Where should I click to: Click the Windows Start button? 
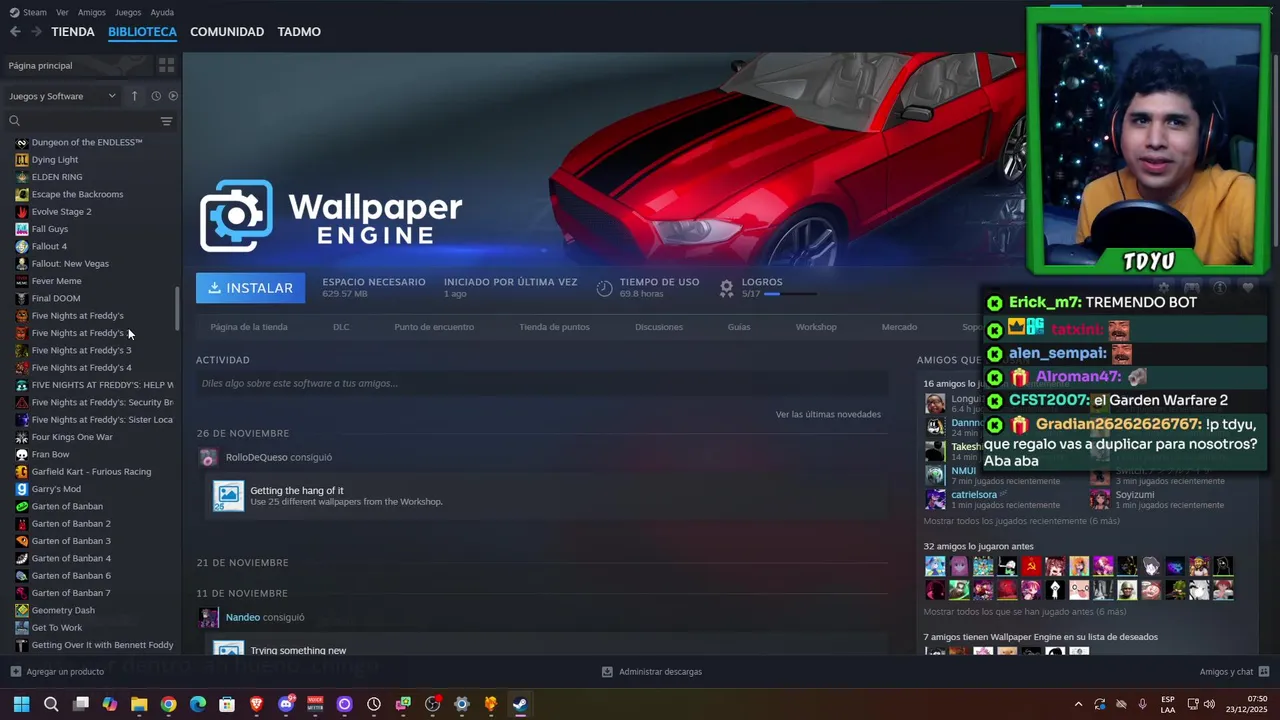point(22,704)
